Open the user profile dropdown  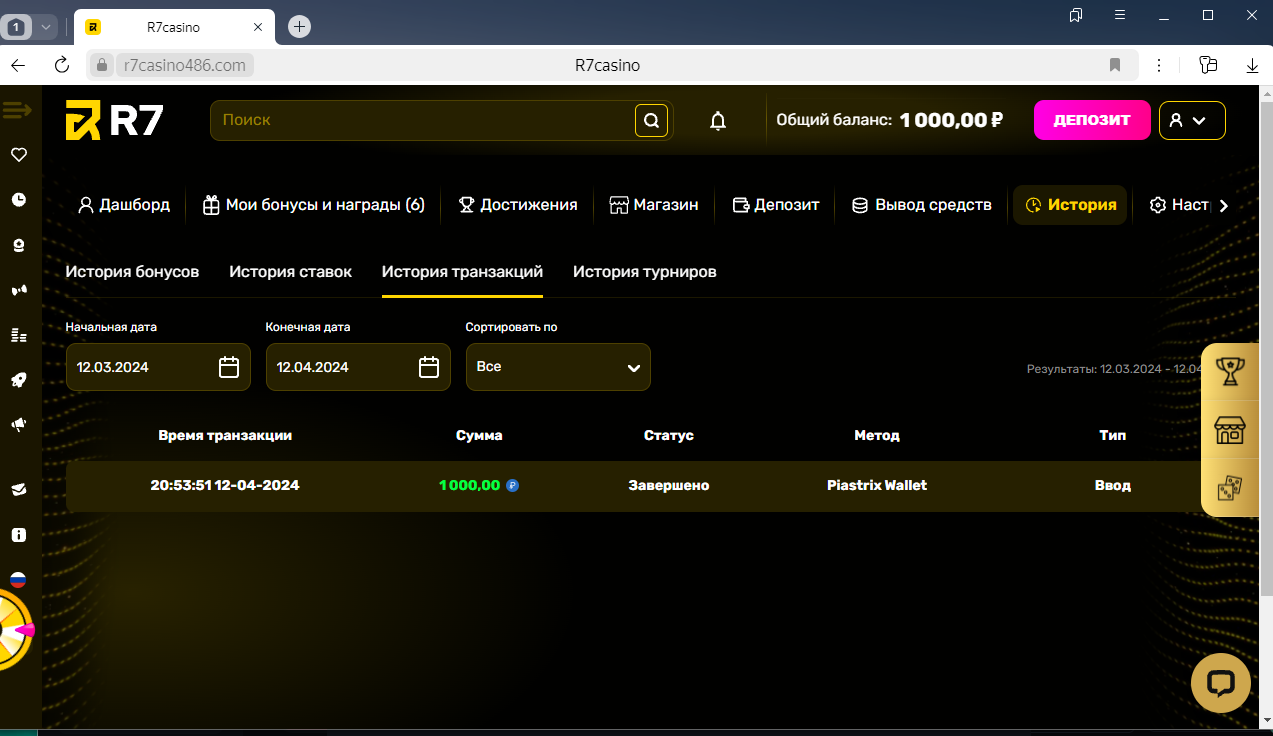tap(1191, 120)
